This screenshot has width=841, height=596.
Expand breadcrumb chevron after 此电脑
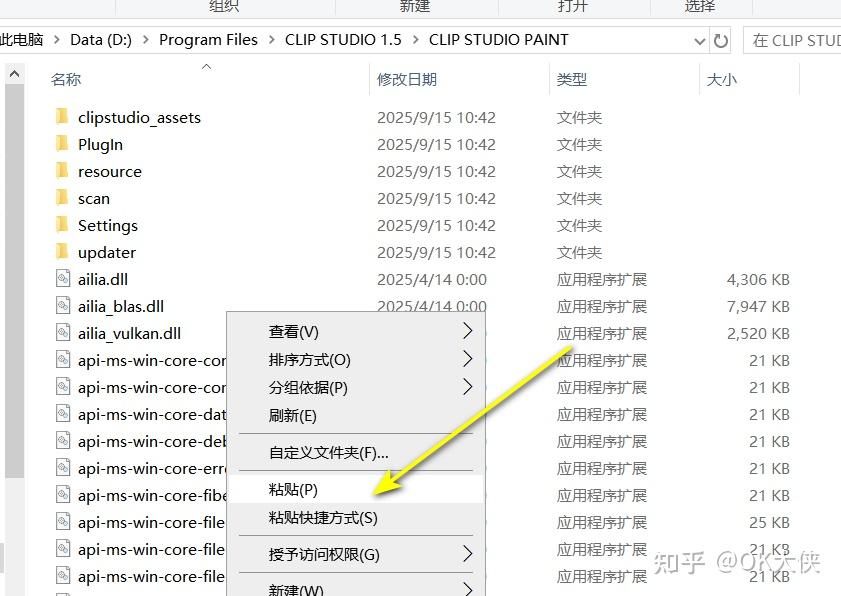(56, 40)
